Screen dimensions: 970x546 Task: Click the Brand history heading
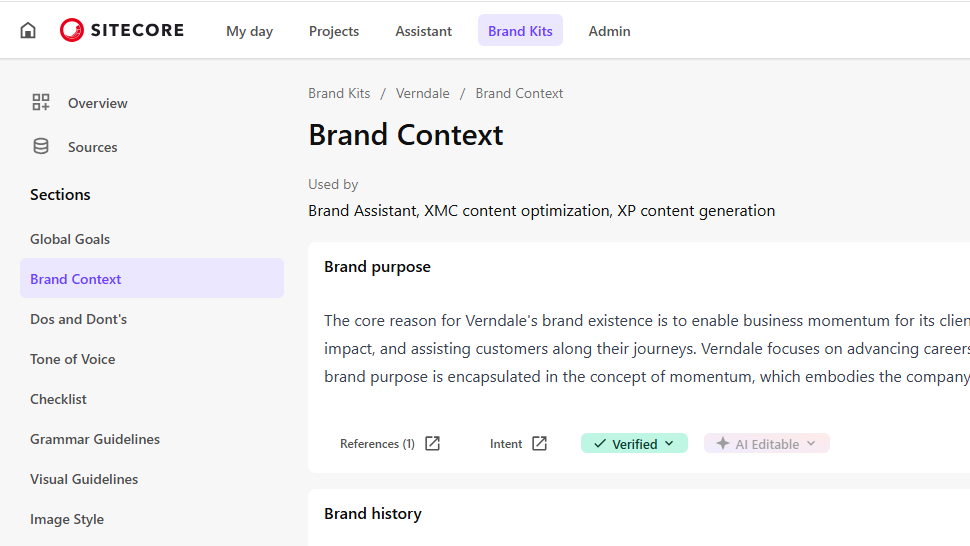pos(373,514)
